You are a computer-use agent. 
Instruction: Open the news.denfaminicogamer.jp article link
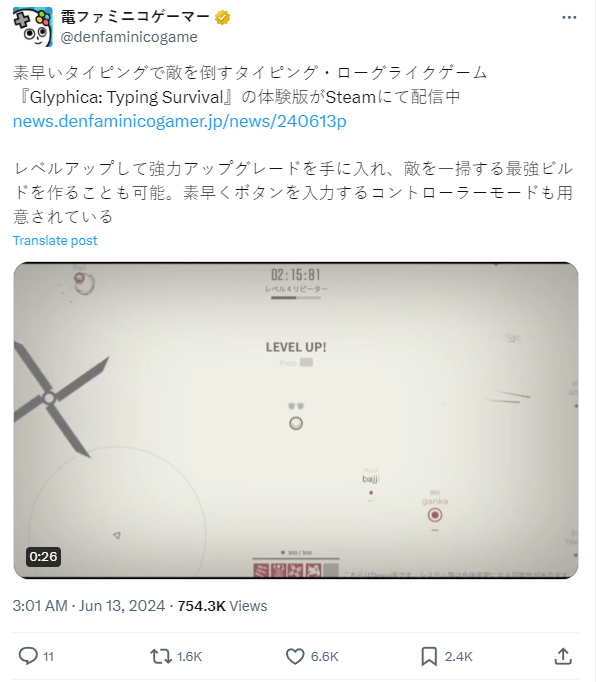click(x=180, y=121)
